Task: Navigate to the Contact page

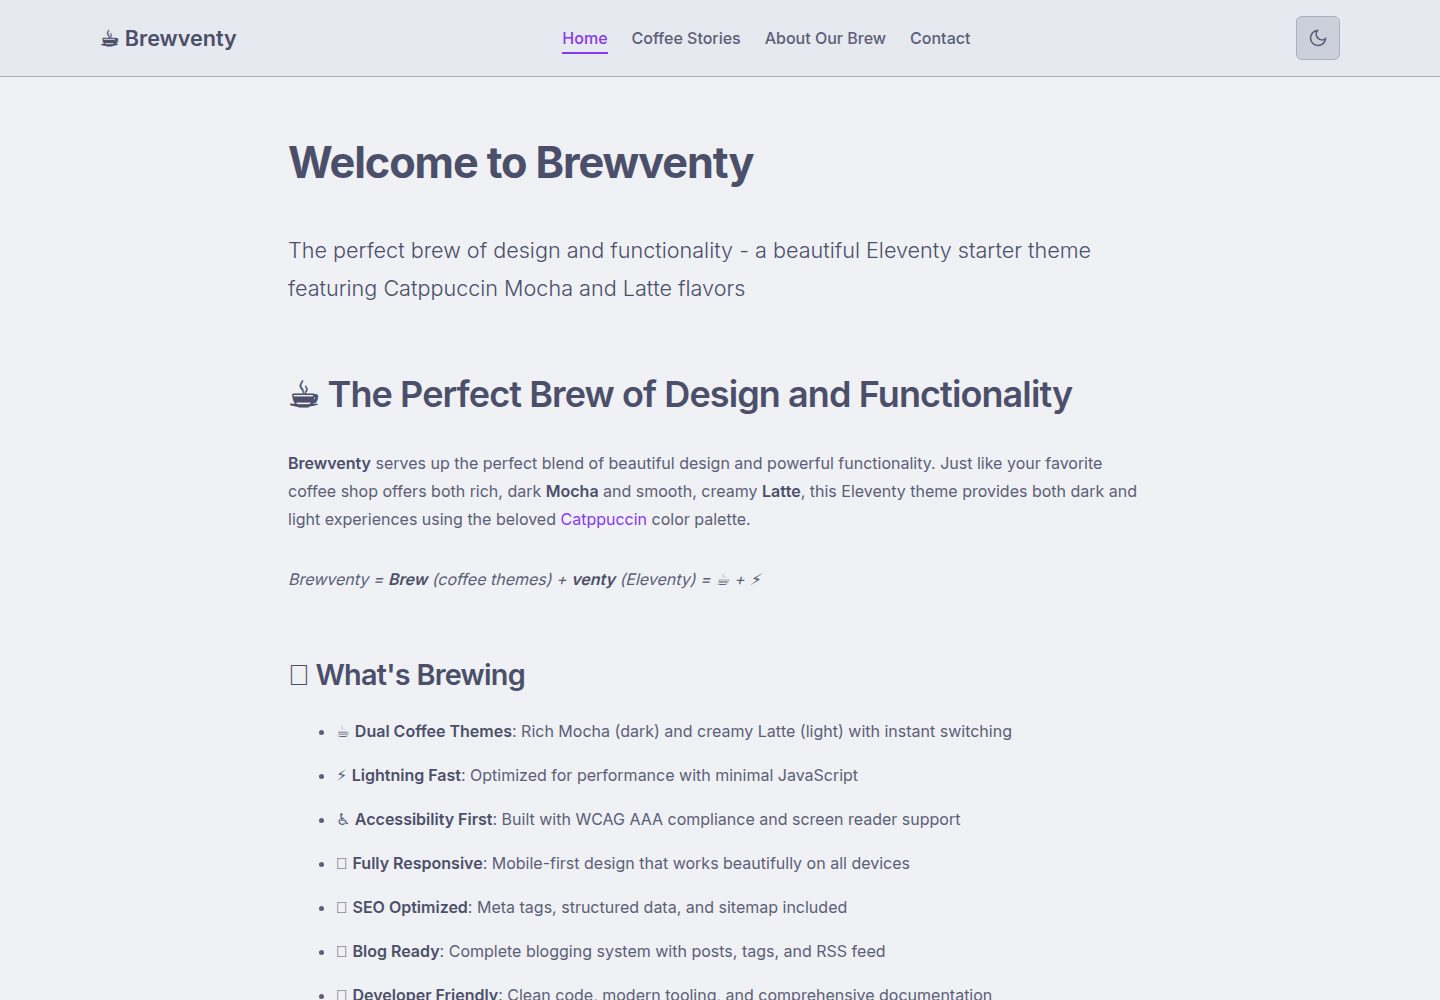Action: click(940, 38)
